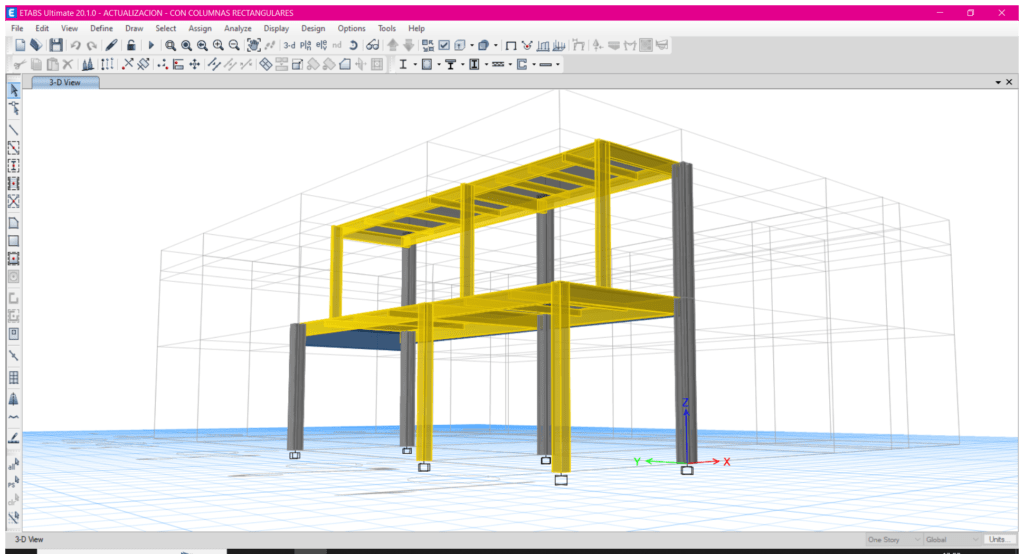Open the One Story dropdown
The height and width of the screenshot is (554, 1024).
coord(893,540)
